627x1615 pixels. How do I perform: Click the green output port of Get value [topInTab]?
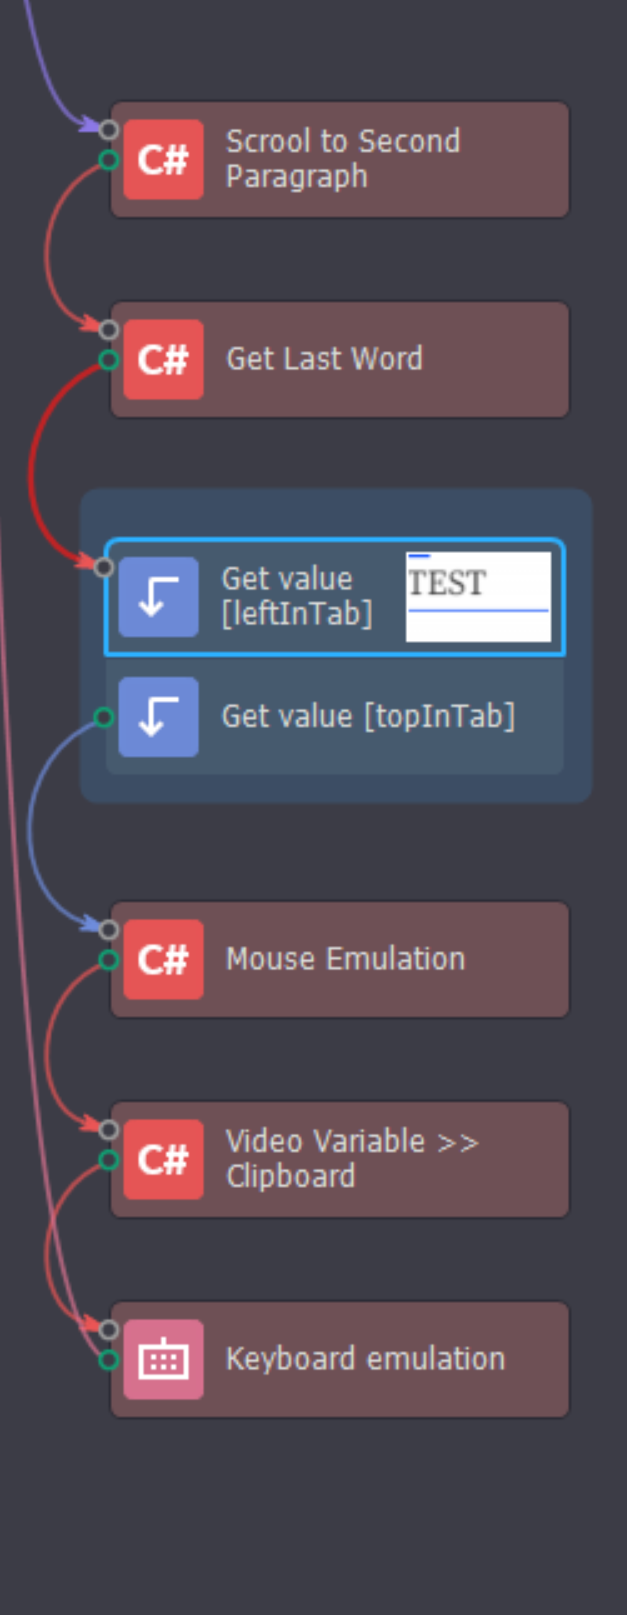coord(103,717)
